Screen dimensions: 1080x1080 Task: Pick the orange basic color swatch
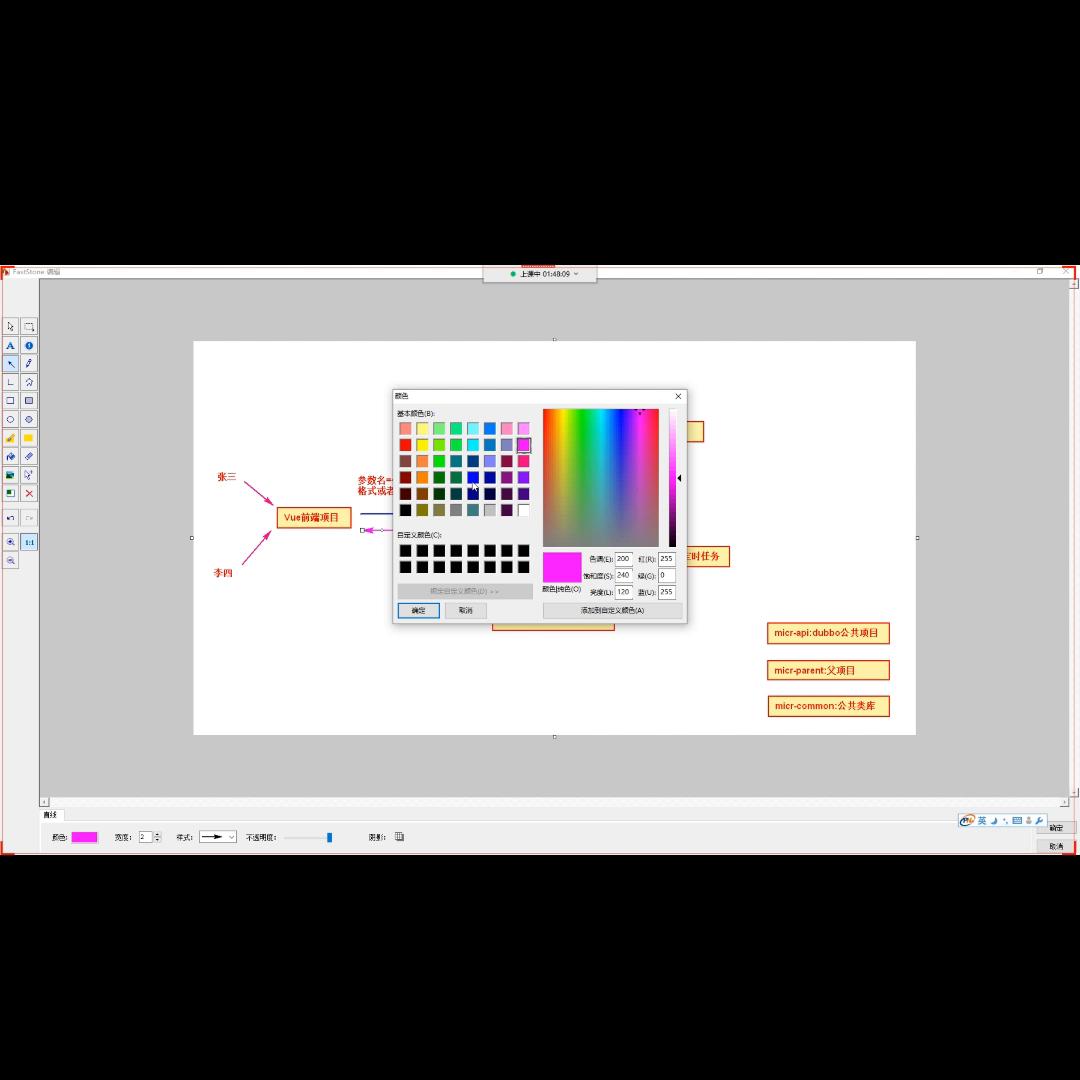click(x=422, y=477)
